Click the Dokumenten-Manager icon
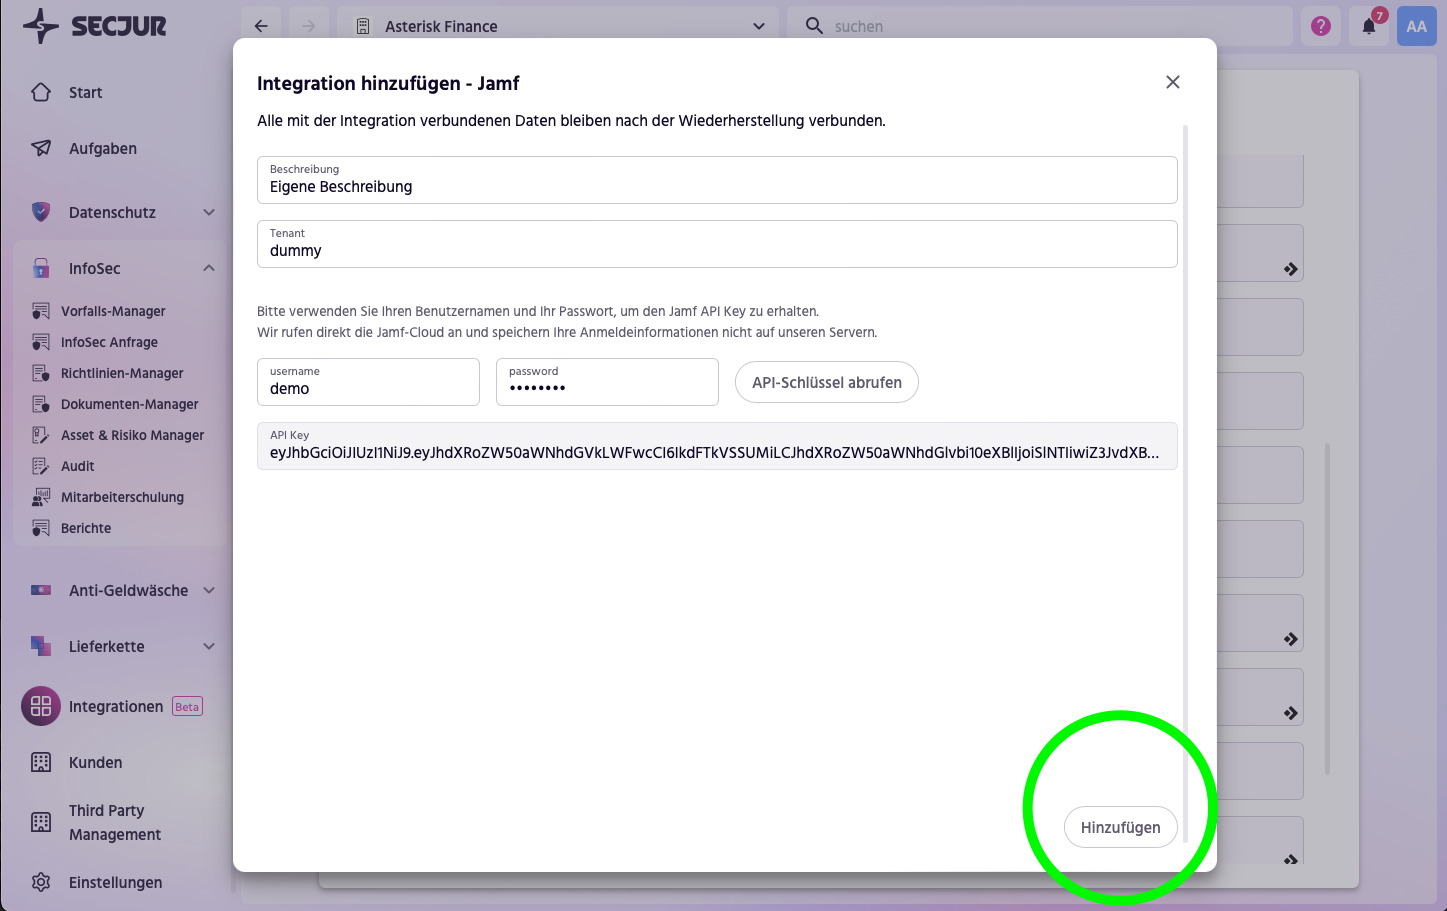 41,404
